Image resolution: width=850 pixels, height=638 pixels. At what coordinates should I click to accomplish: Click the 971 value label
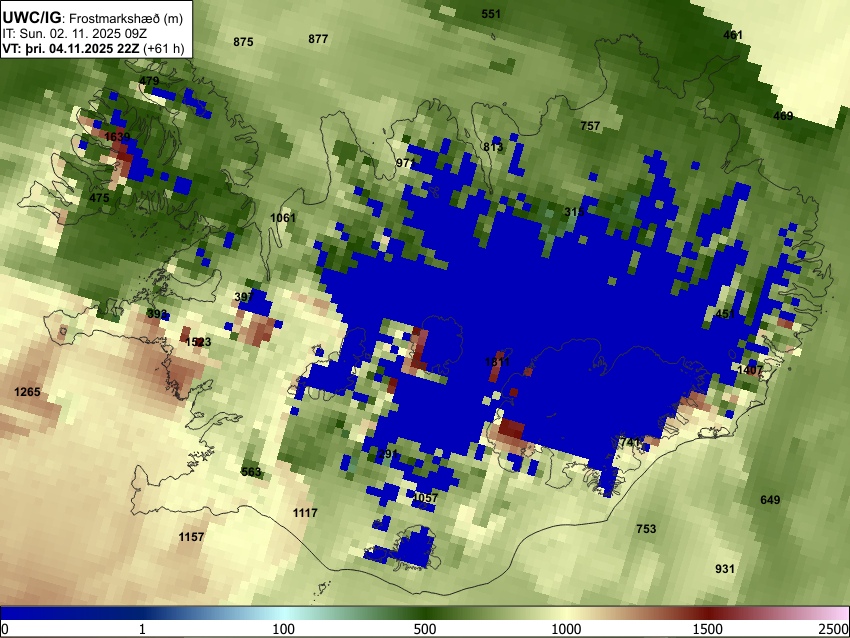(x=405, y=163)
